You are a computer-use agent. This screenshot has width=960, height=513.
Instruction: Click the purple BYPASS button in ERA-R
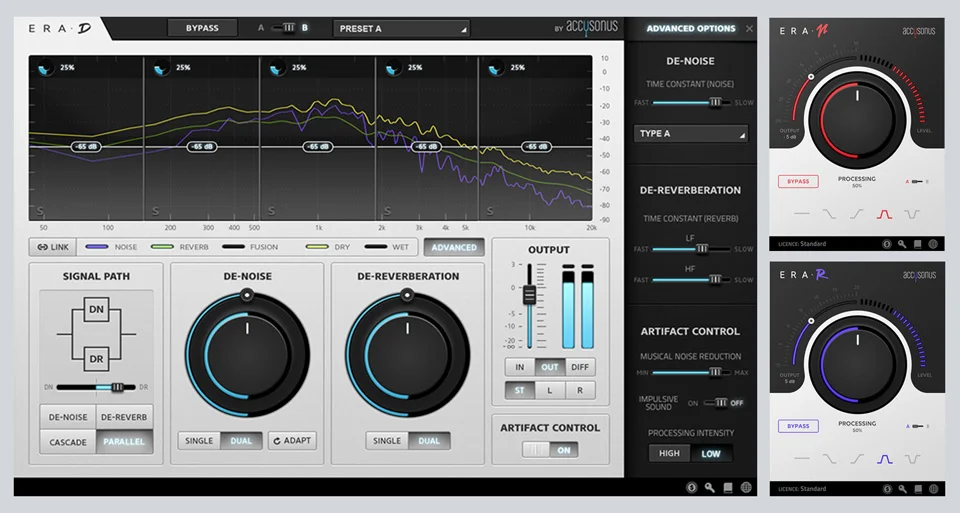tap(798, 426)
